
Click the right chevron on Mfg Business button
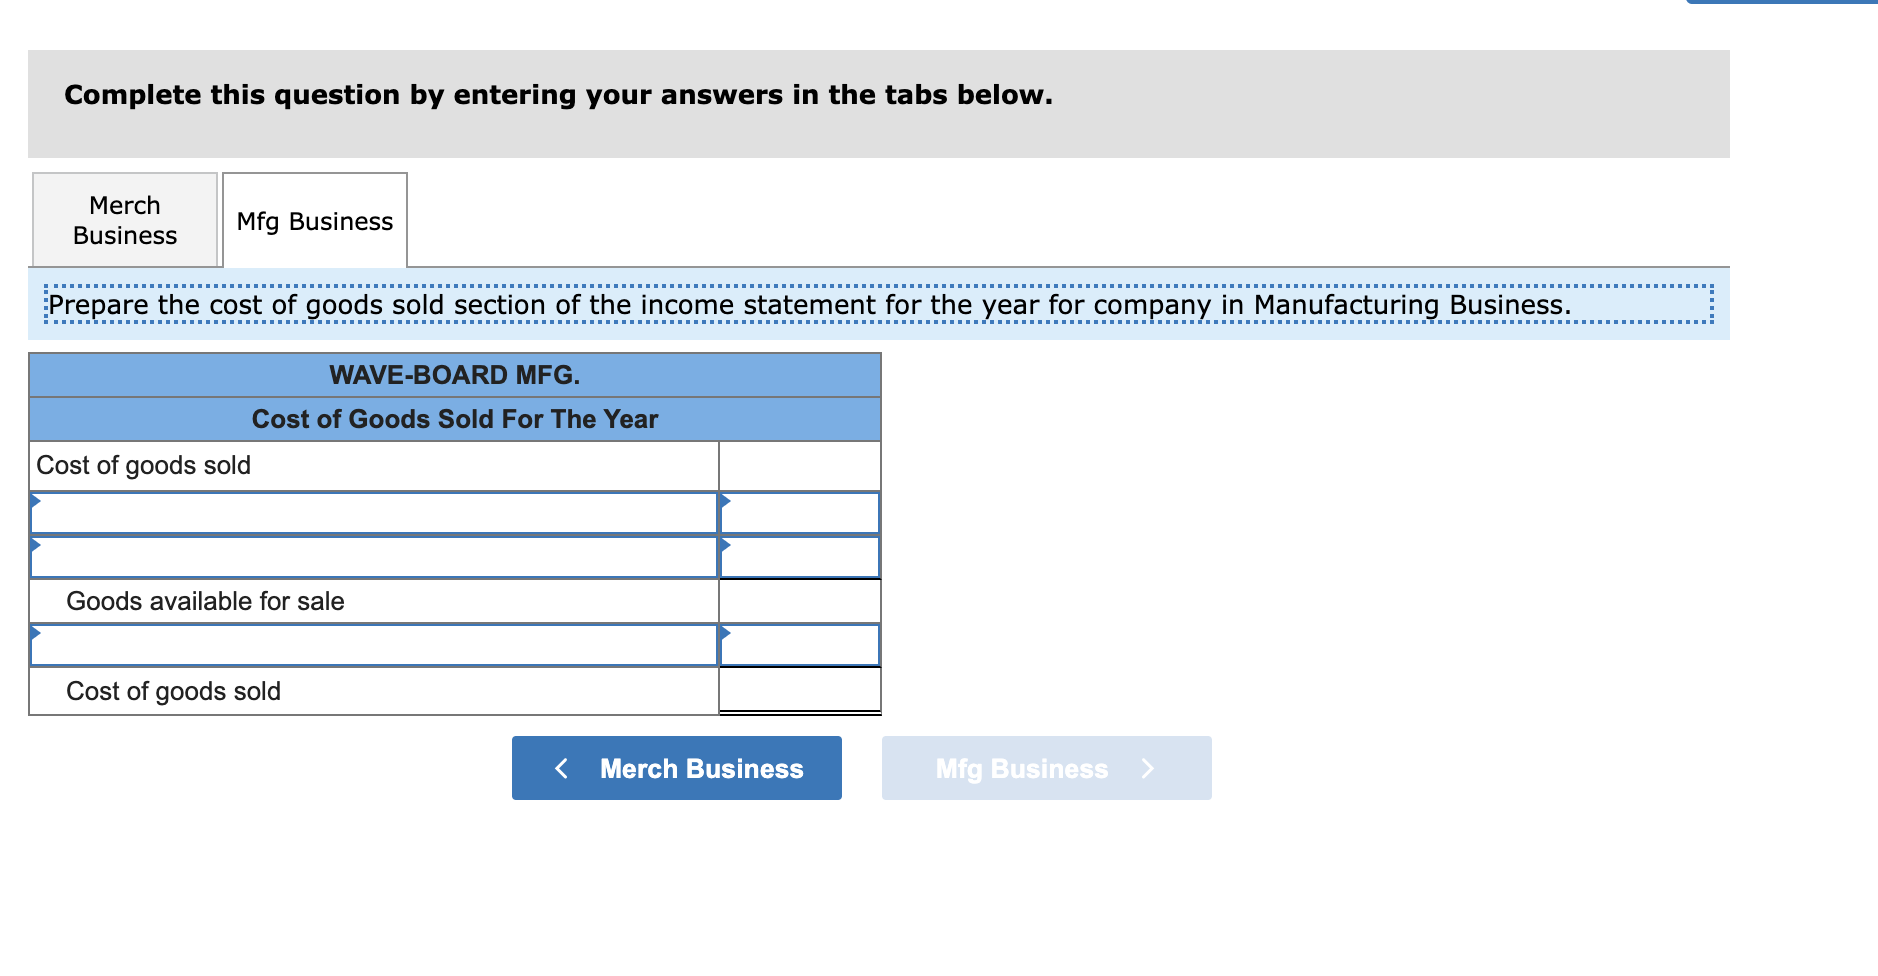click(x=1147, y=768)
